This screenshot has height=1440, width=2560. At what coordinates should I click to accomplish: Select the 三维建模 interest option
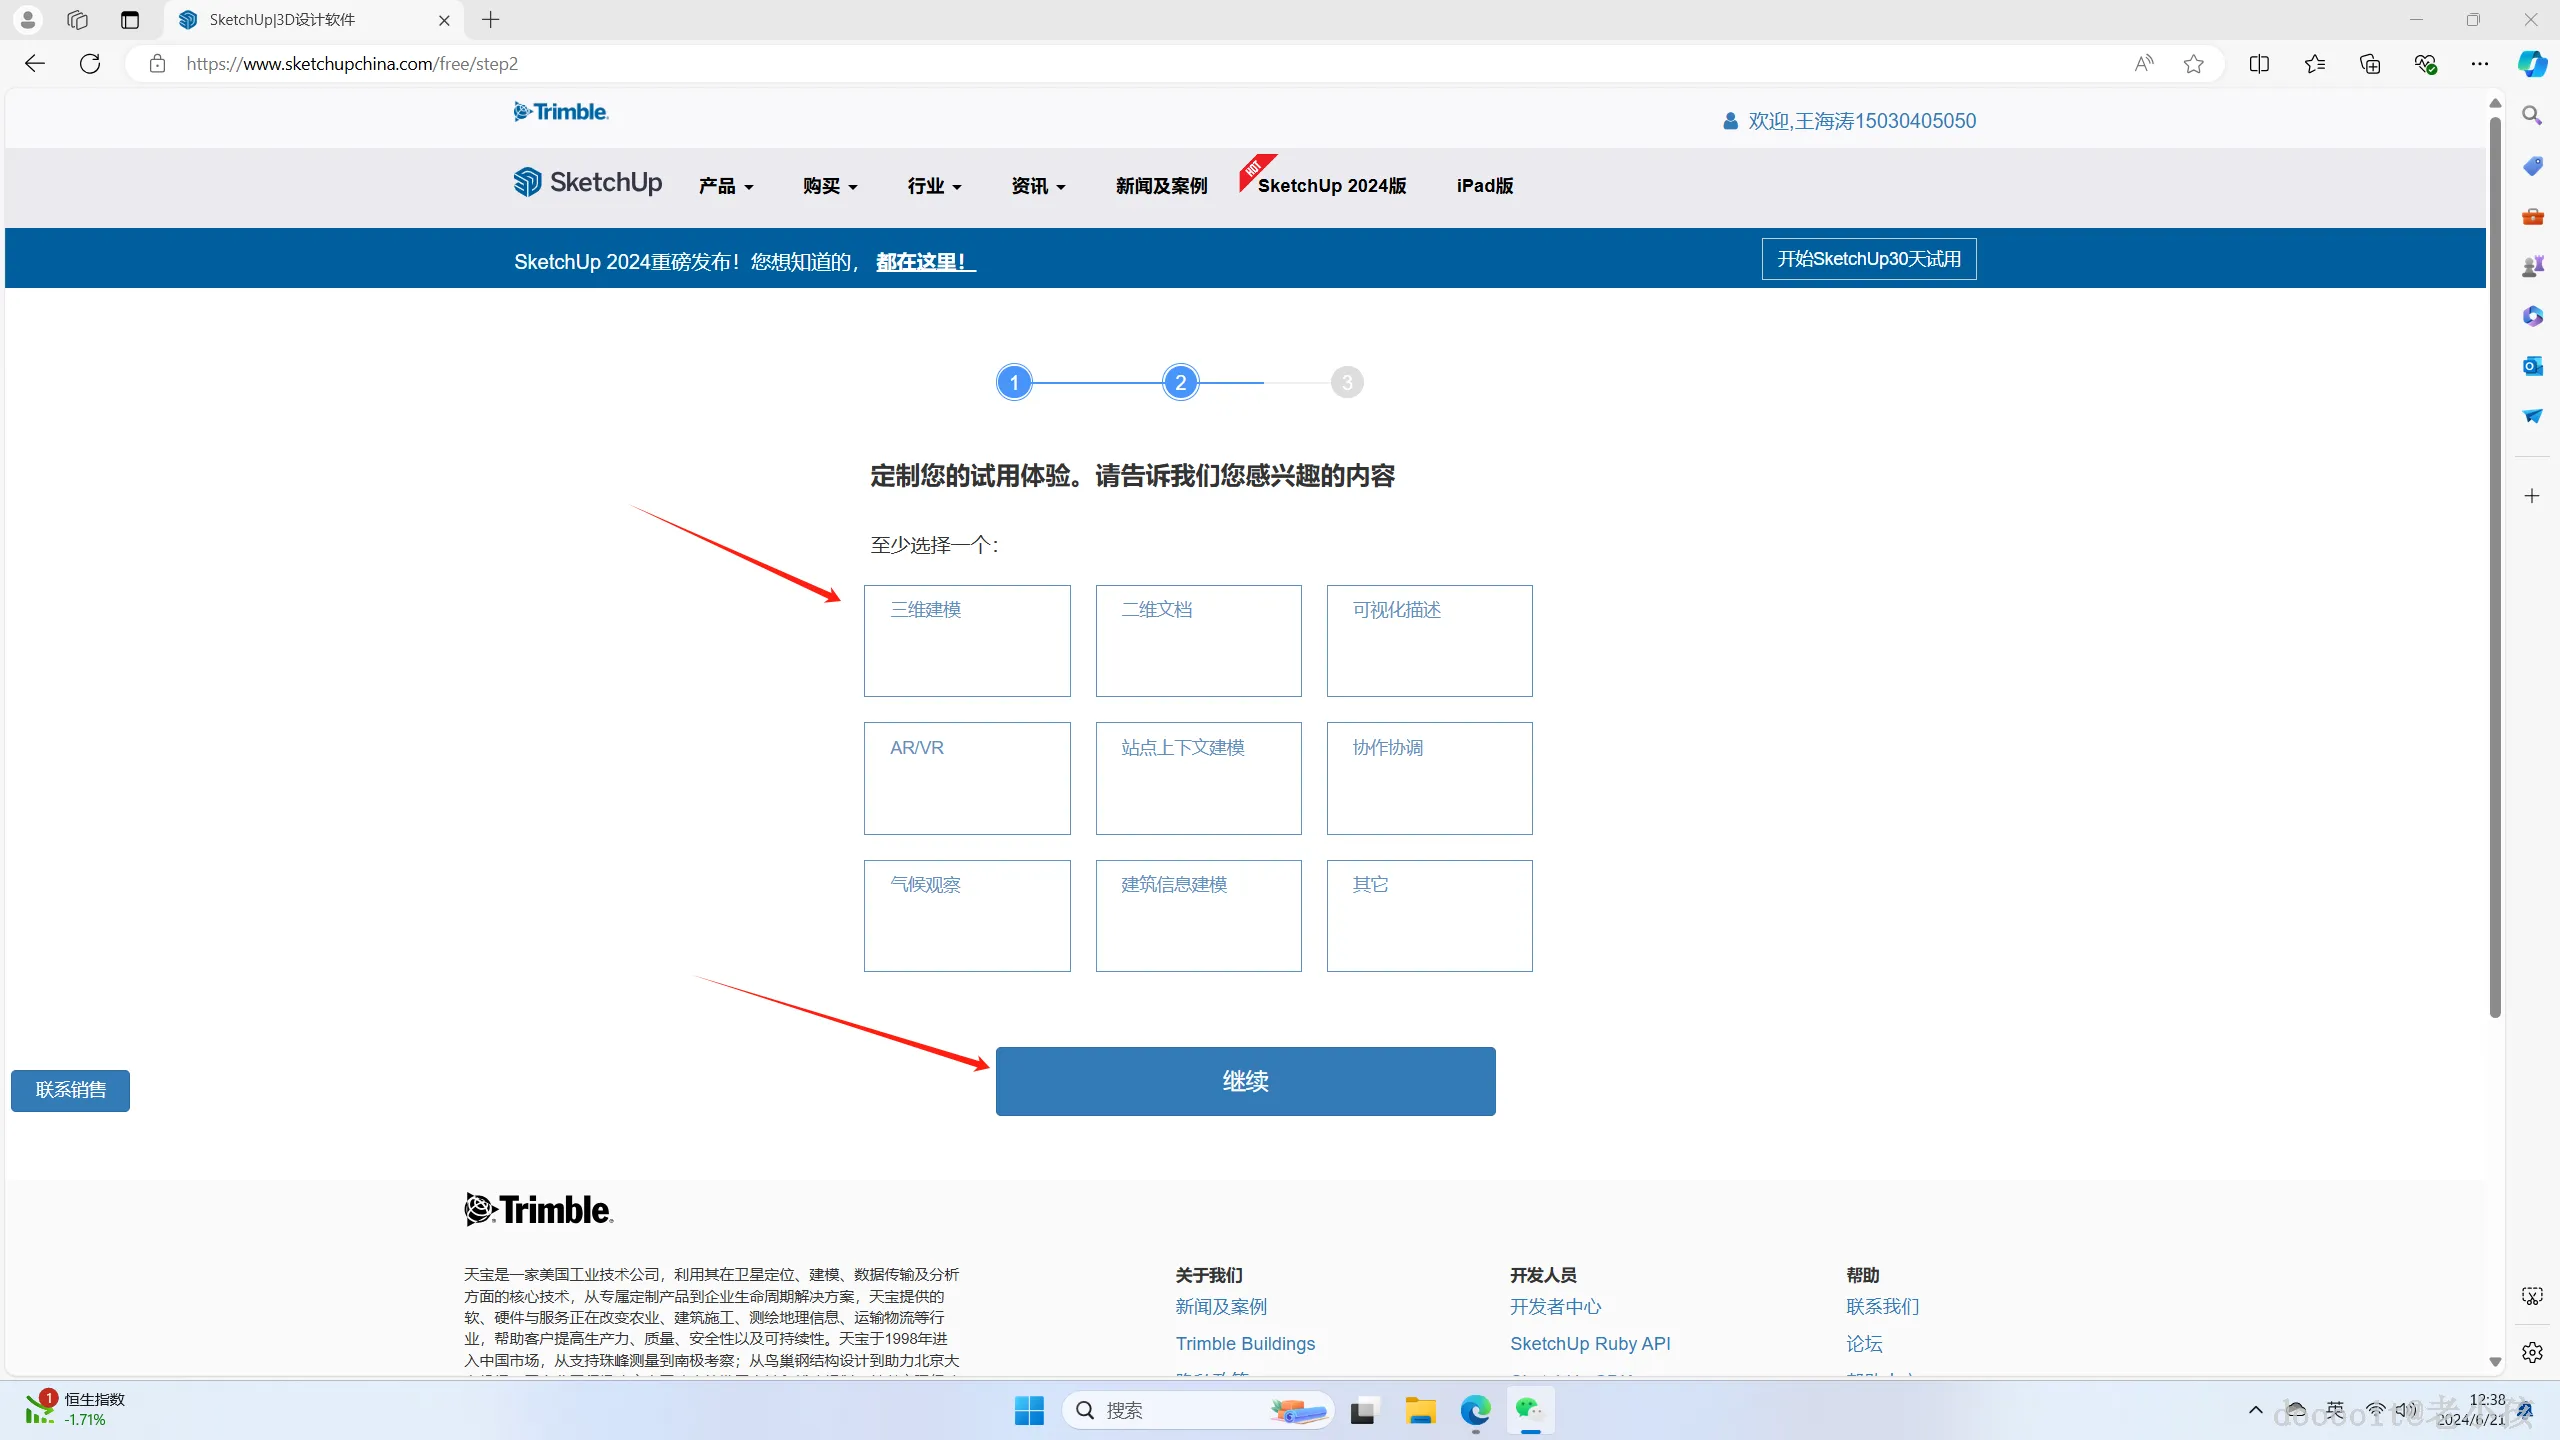click(967, 641)
